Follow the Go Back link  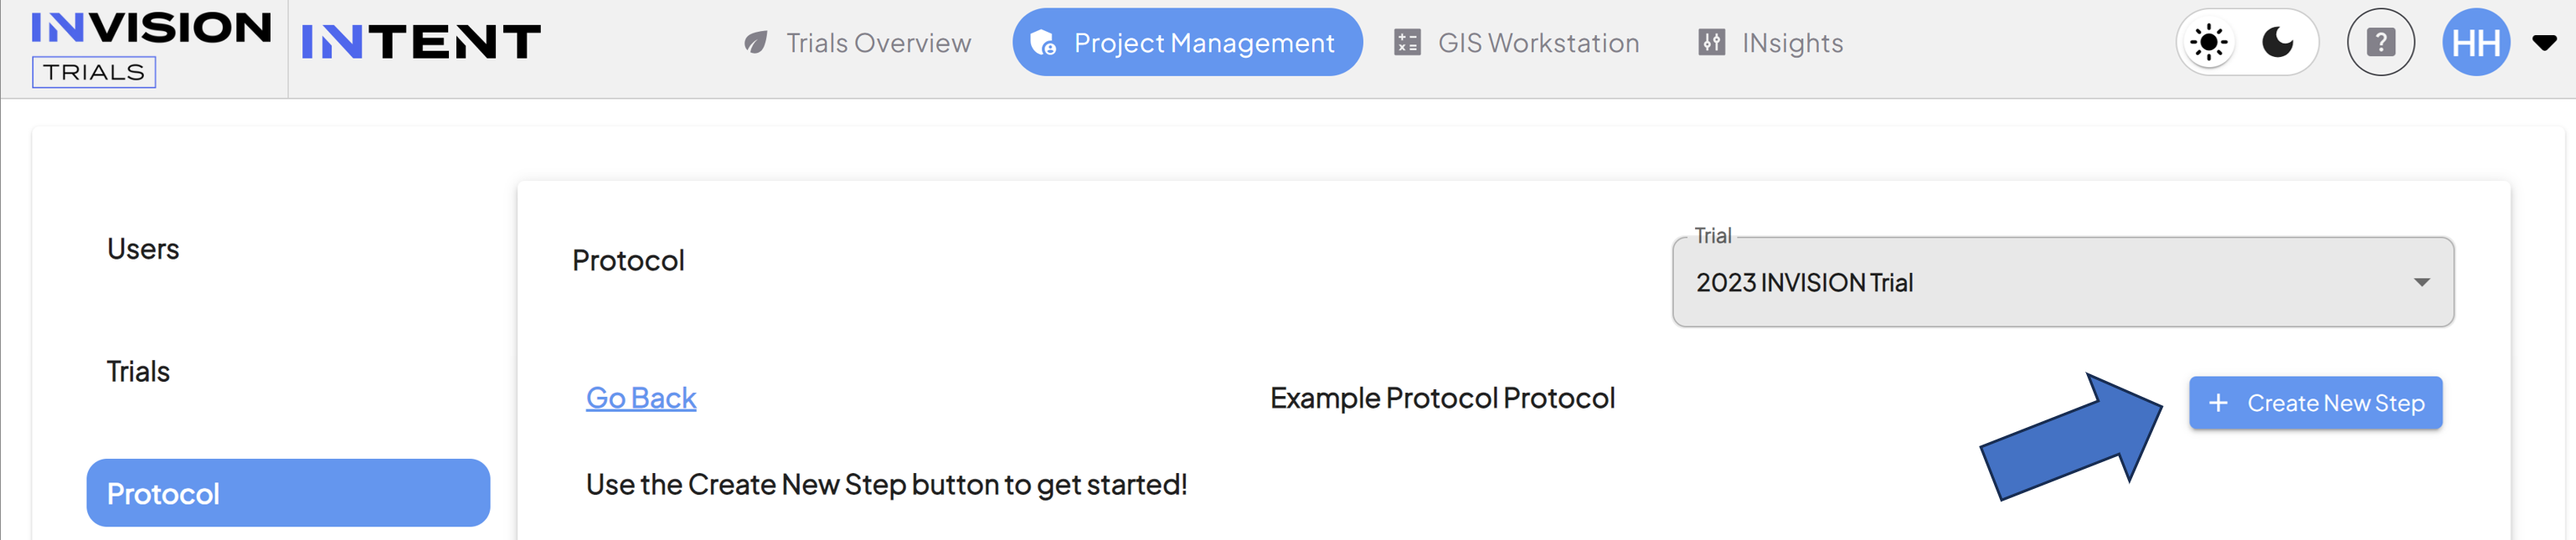tap(641, 398)
